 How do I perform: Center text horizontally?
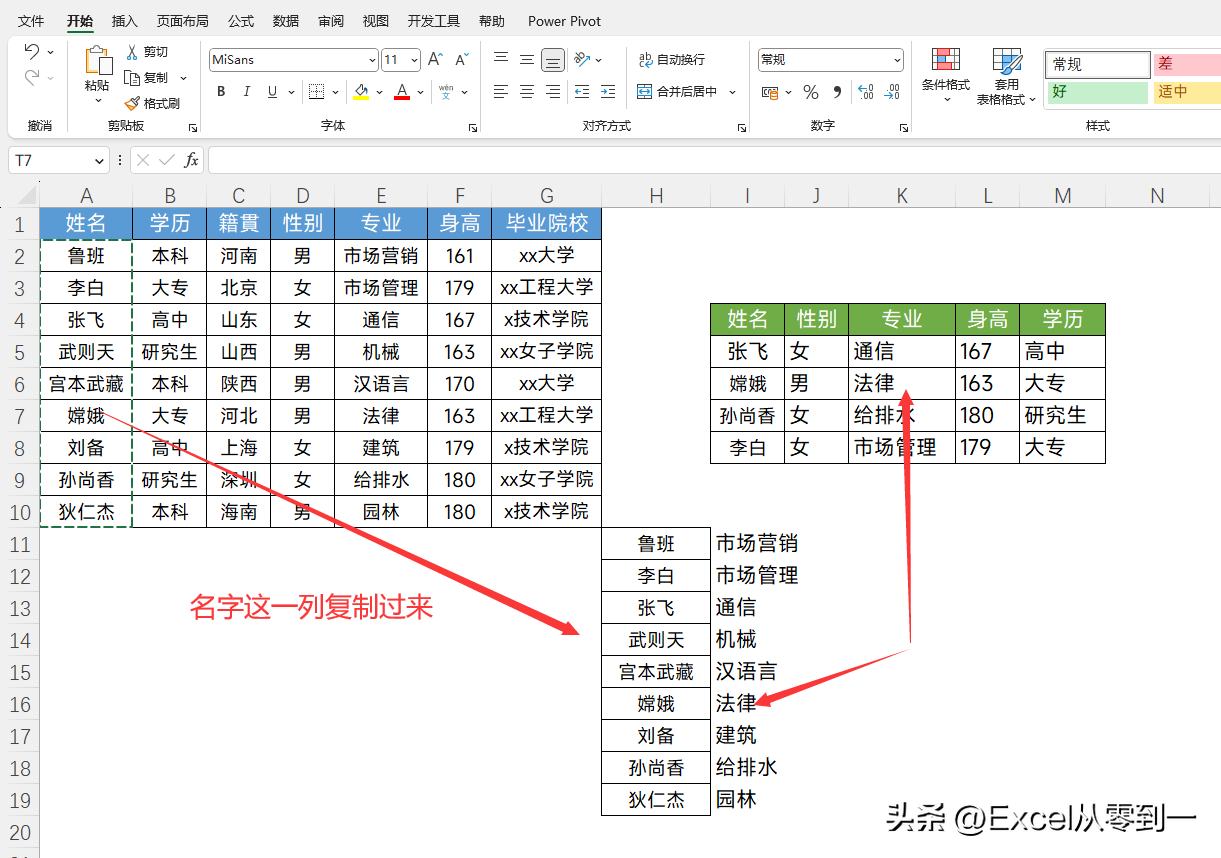(x=527, y=92)
